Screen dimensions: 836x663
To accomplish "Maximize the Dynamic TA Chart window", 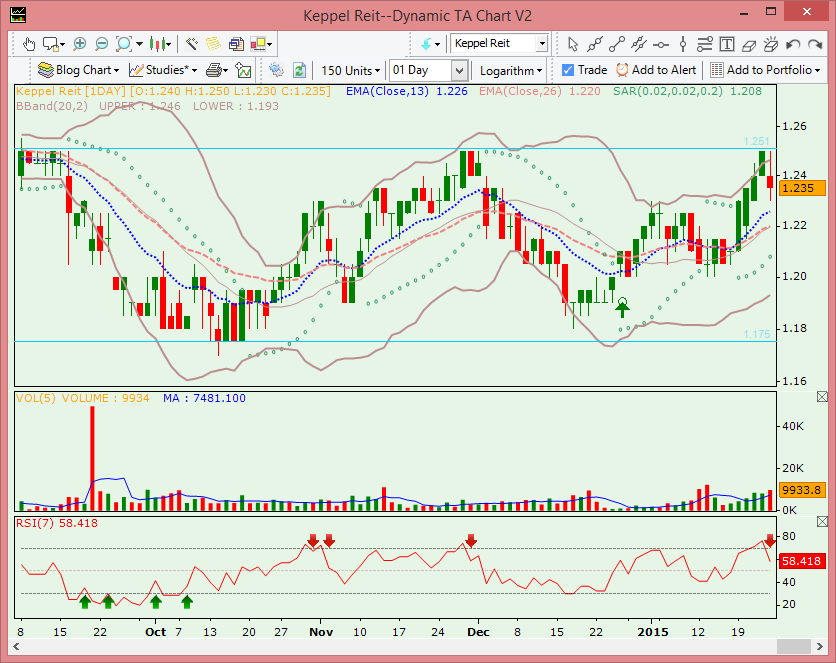I will (x=771, y=12).
